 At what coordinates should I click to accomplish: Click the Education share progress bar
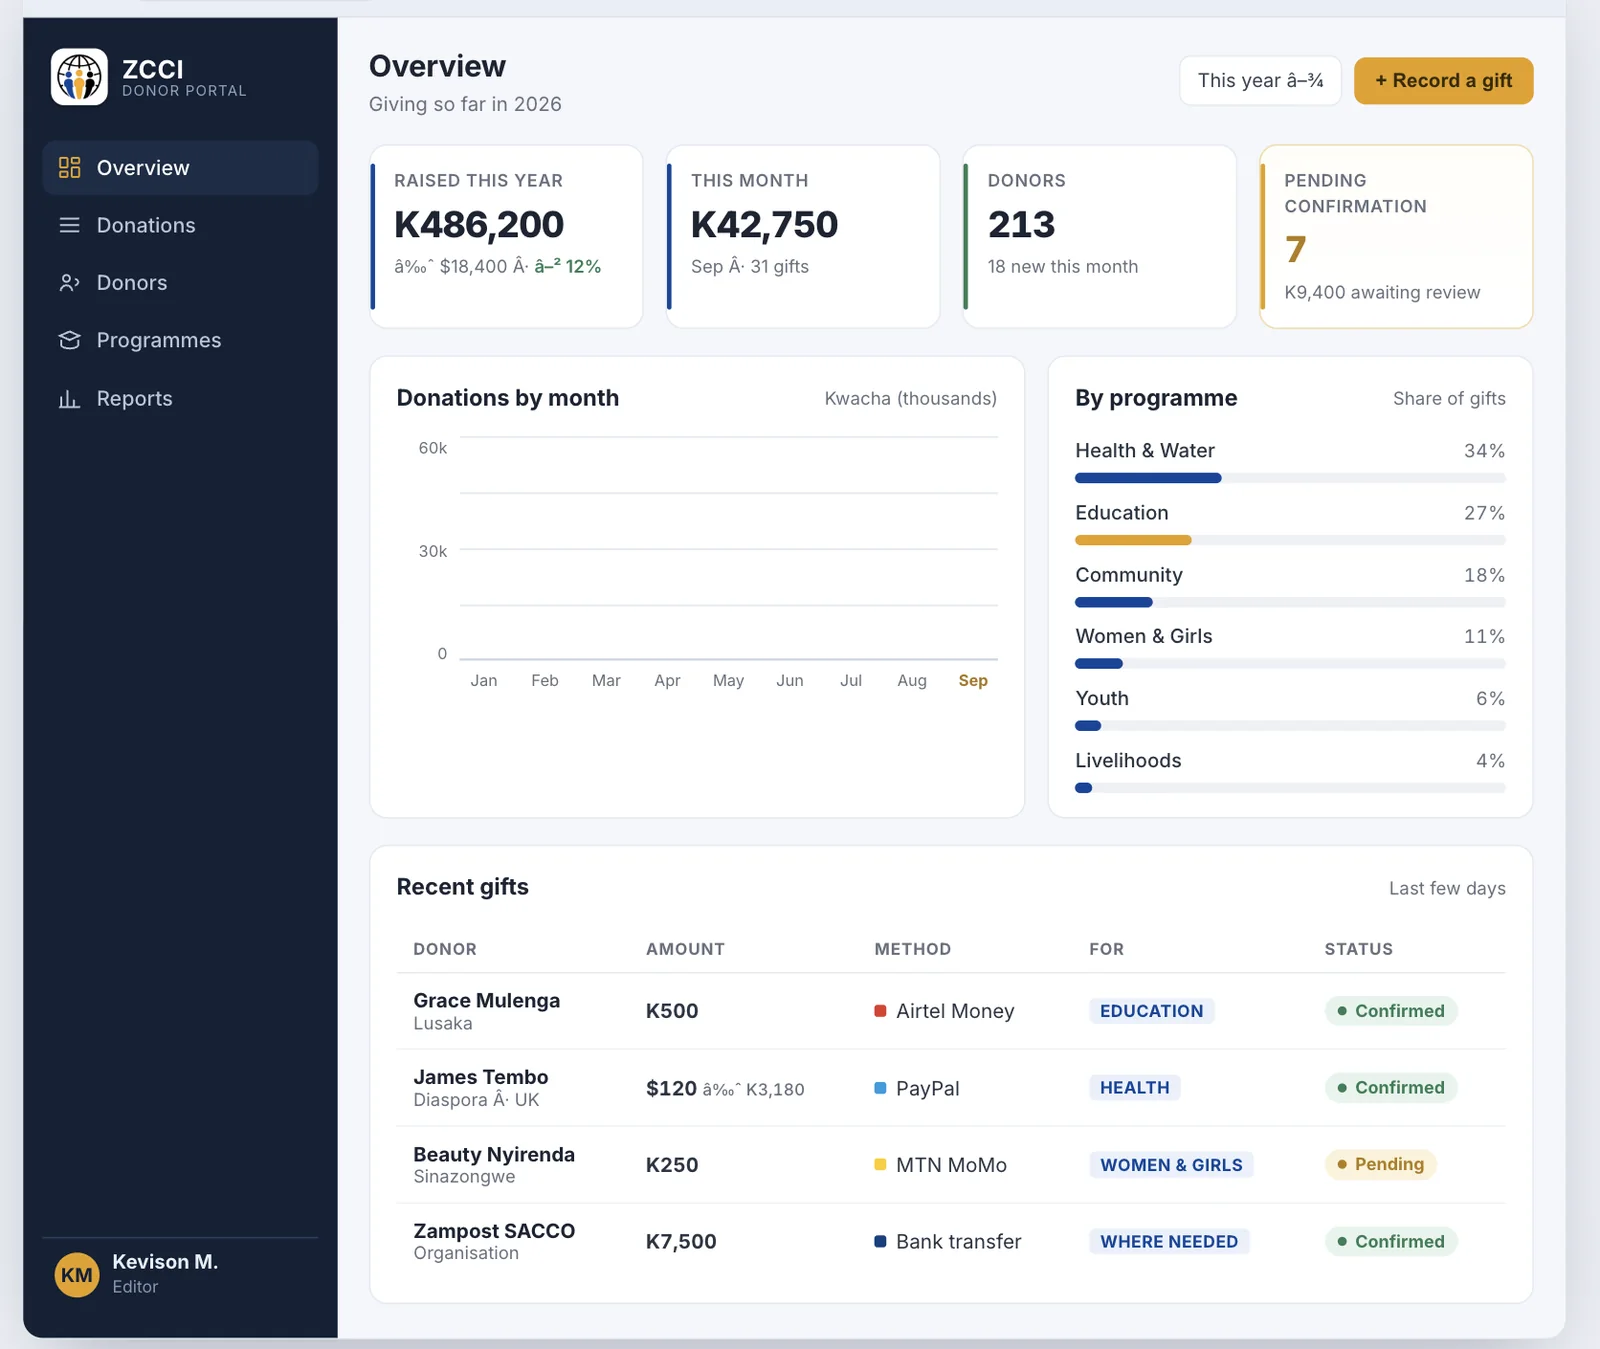[x=1290, y=540]
